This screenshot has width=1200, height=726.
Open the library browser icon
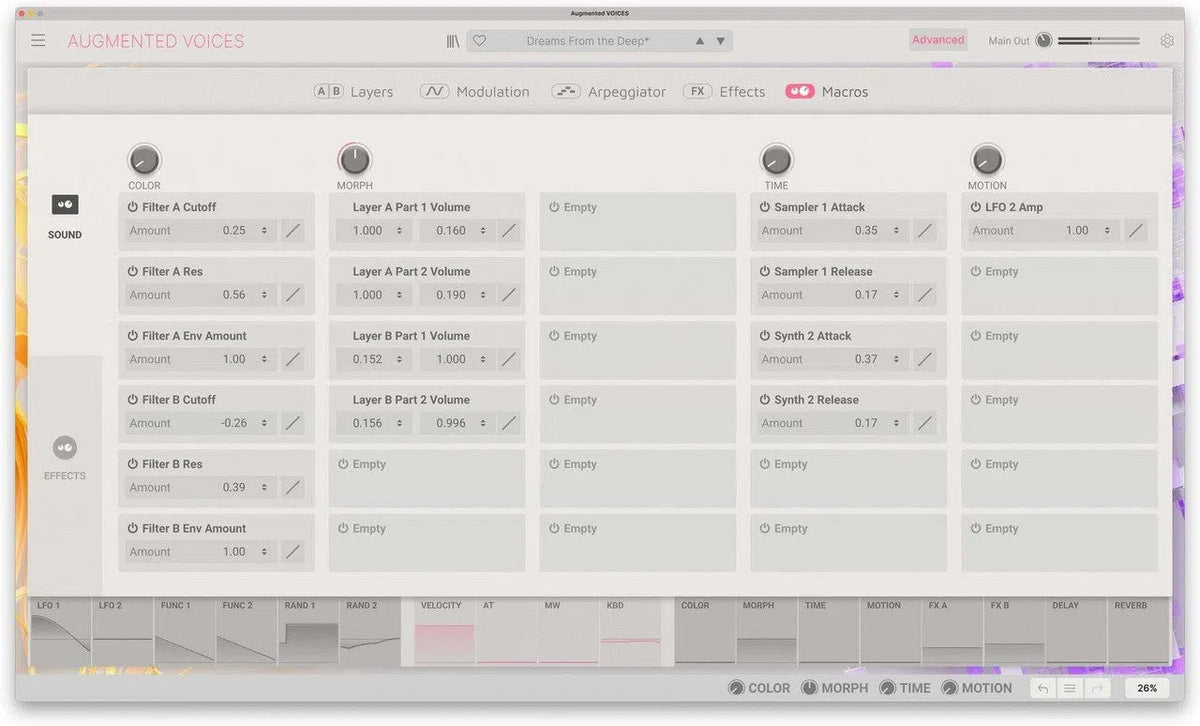[x=452, y=39]
